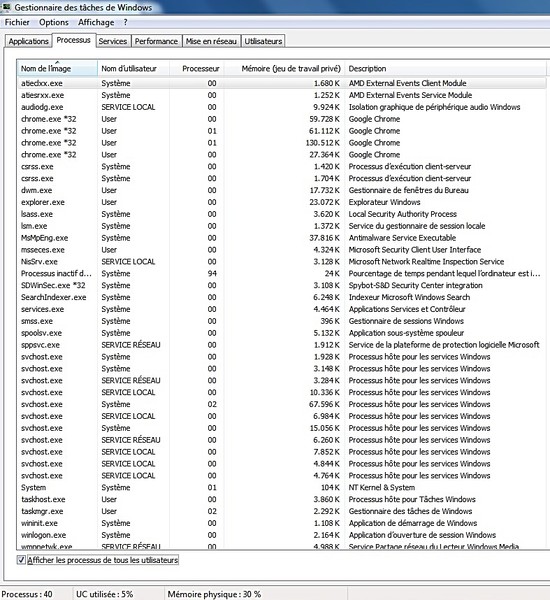Select the spoolsv.exe process

(282, 333)
